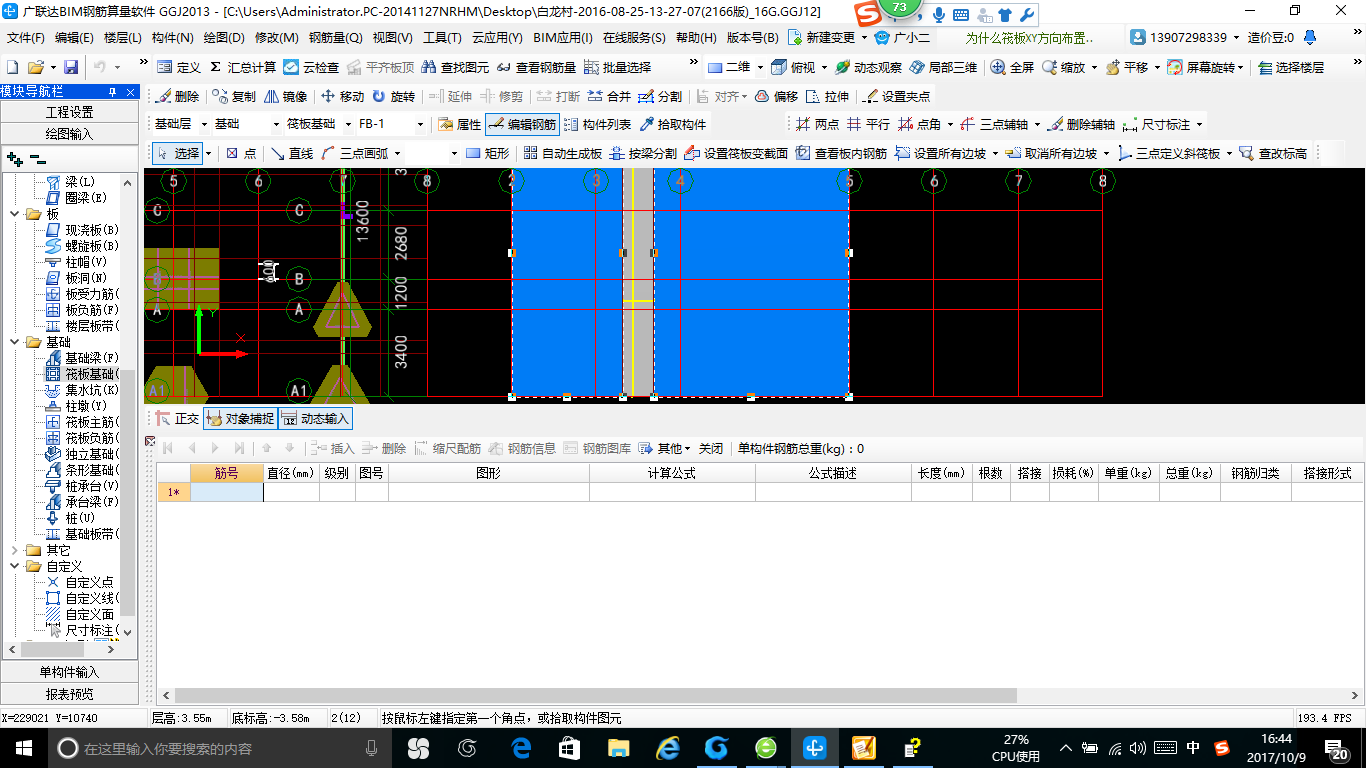Viewport: 1366px width, 768px height.
Task: Toggle 动态输入 dynamic input
Action: coord(315,419)
